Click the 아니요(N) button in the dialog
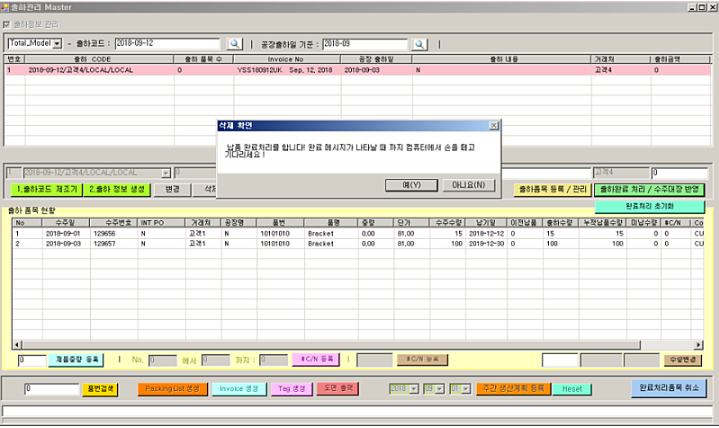Screen dimensions: 719x428 pyautogui.click(x=469, y=185)
